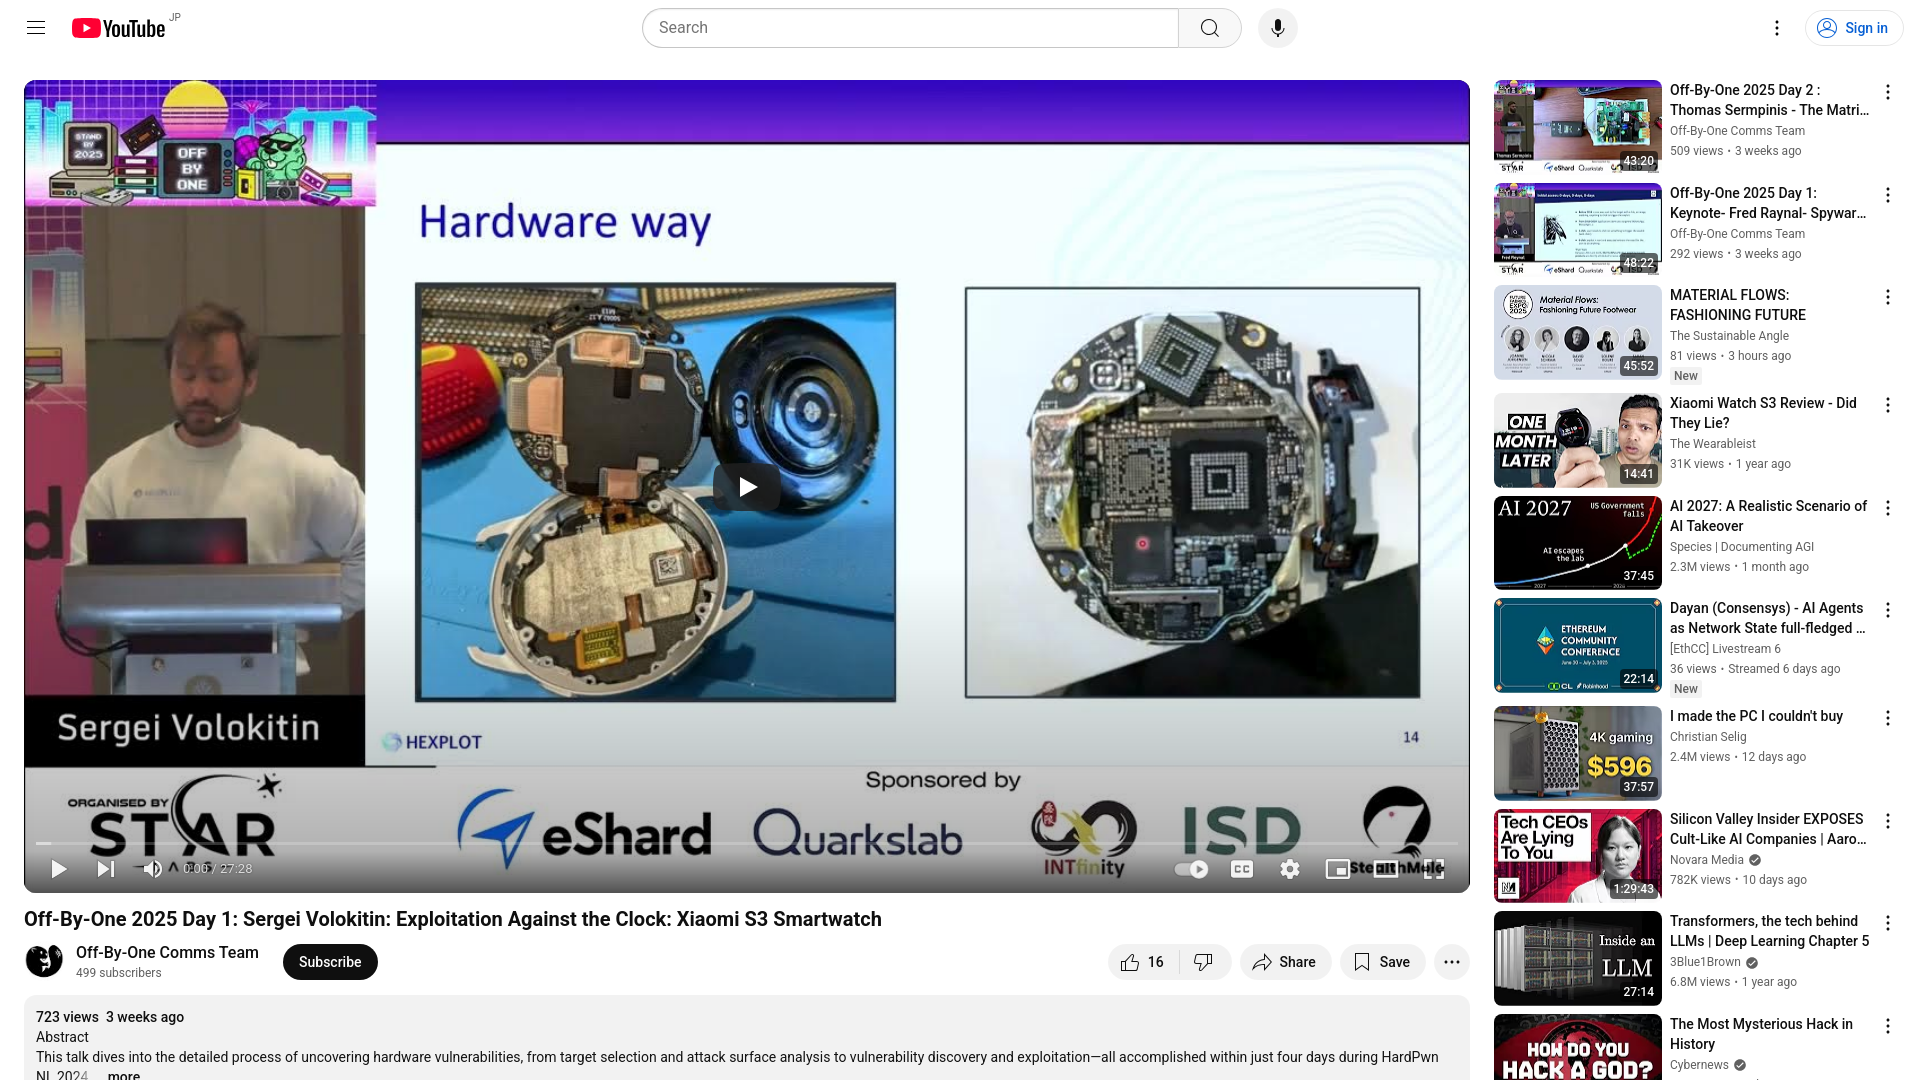Open options menu for I made the PC

point(1888,718)
